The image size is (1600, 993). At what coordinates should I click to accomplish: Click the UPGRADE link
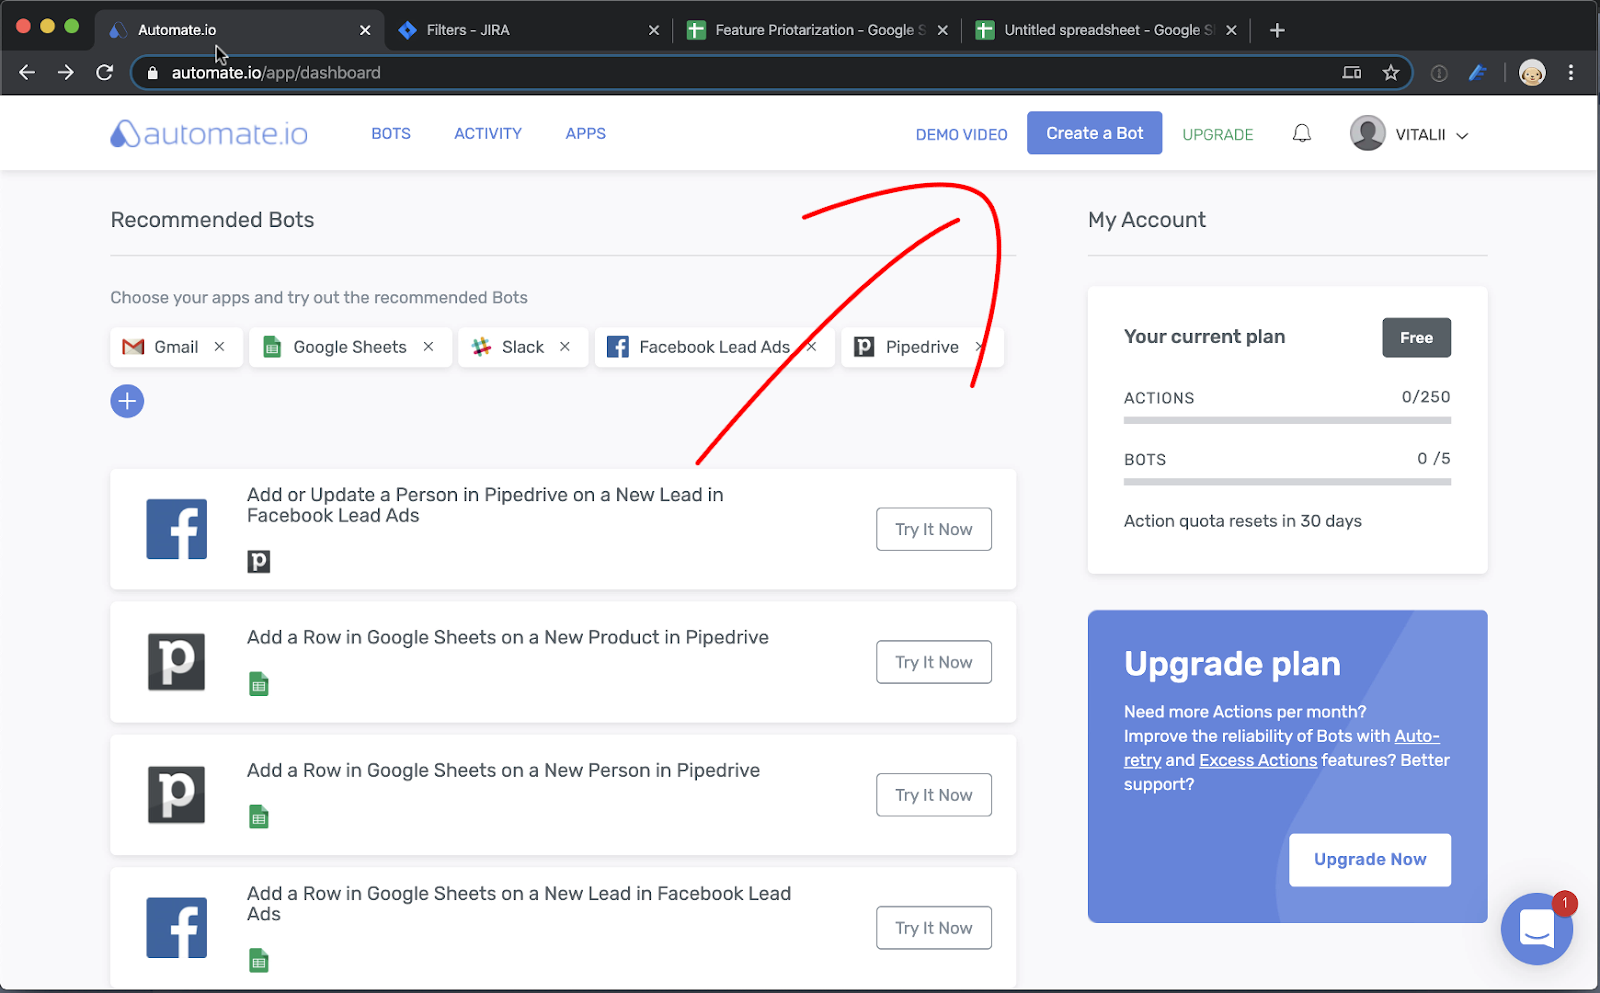tap(1217, 134)
